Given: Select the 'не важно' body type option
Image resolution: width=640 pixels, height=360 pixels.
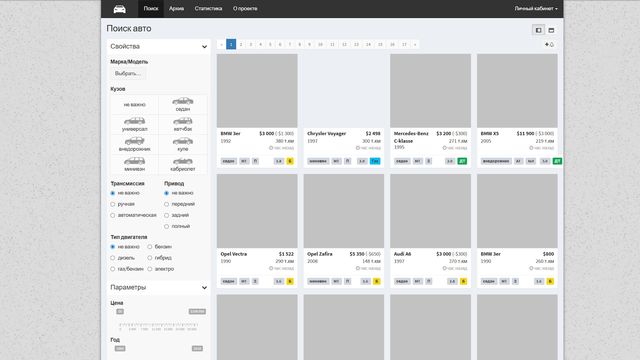Looking at the screenshot, I should point(134,105).
